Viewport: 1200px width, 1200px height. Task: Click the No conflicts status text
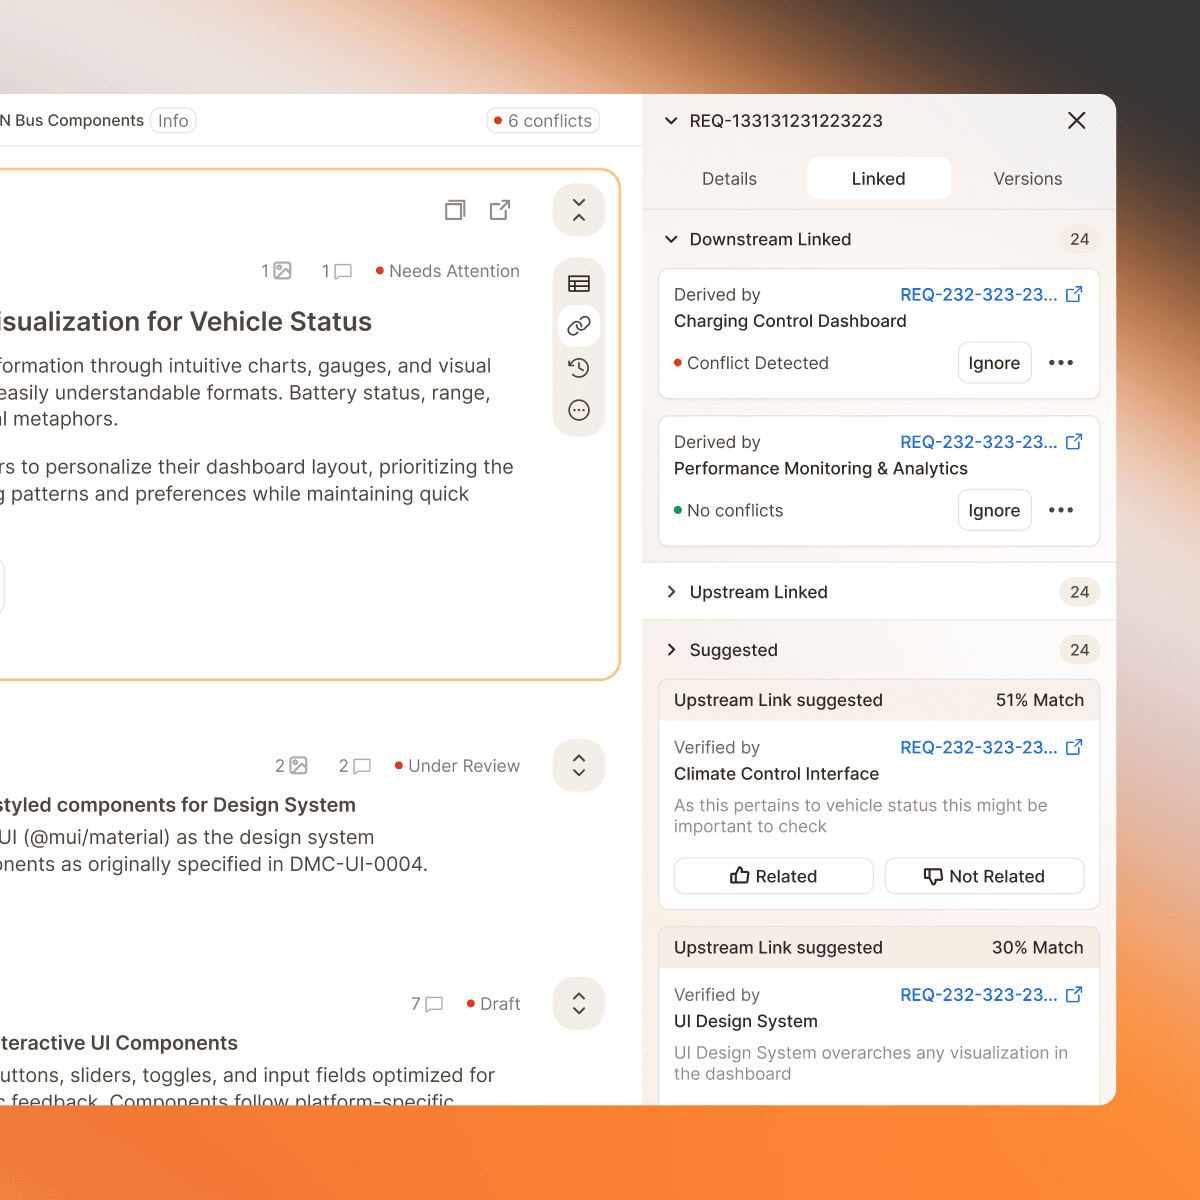(735, 510)
